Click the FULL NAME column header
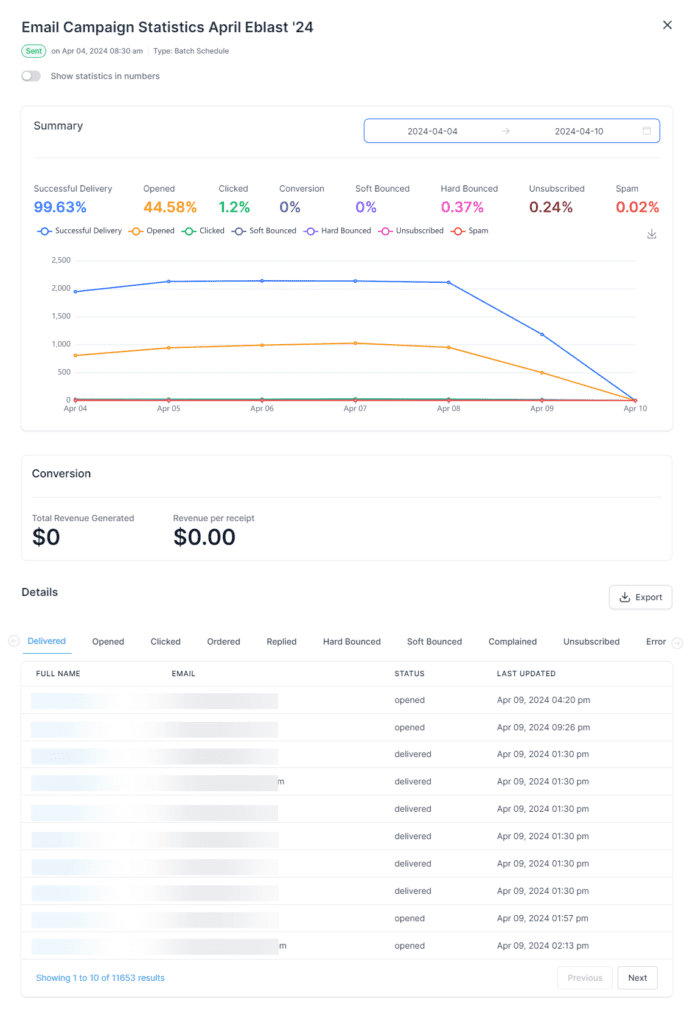This screenshot has width=690, height=1024. [58, 673]
